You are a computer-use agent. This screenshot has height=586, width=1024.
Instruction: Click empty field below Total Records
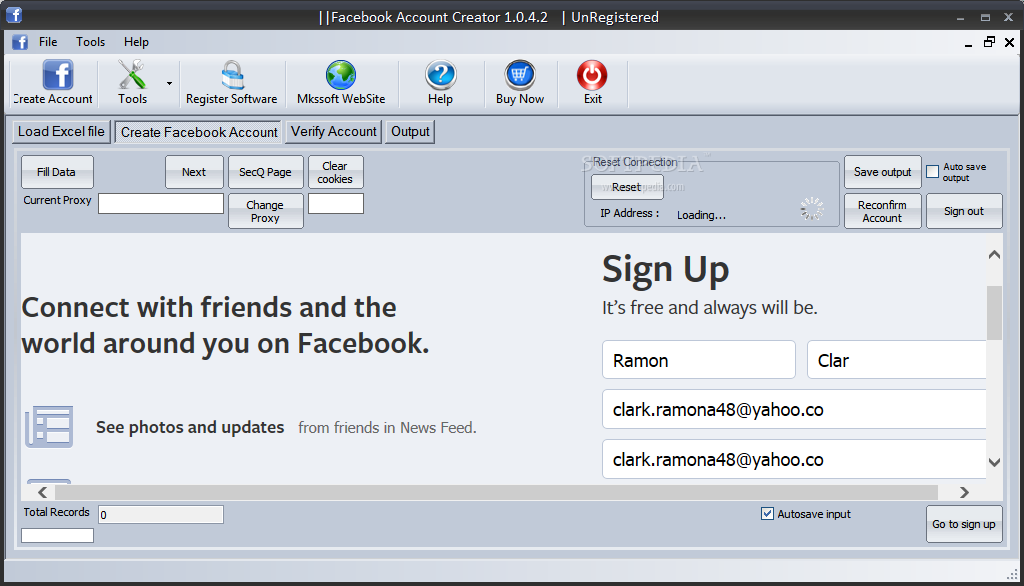(x=57, y=536)
